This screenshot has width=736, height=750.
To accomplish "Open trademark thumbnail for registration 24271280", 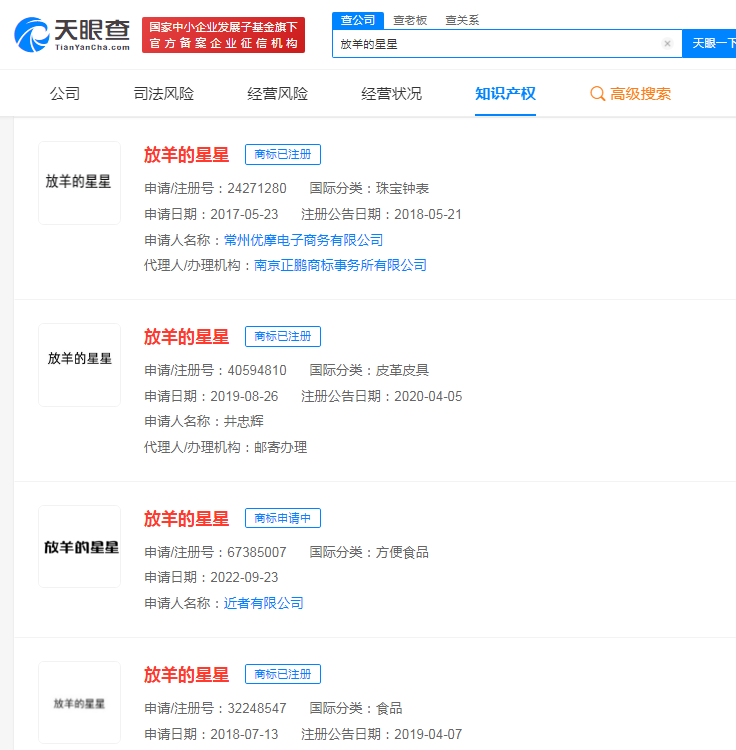I will click(x=79, y=183).
